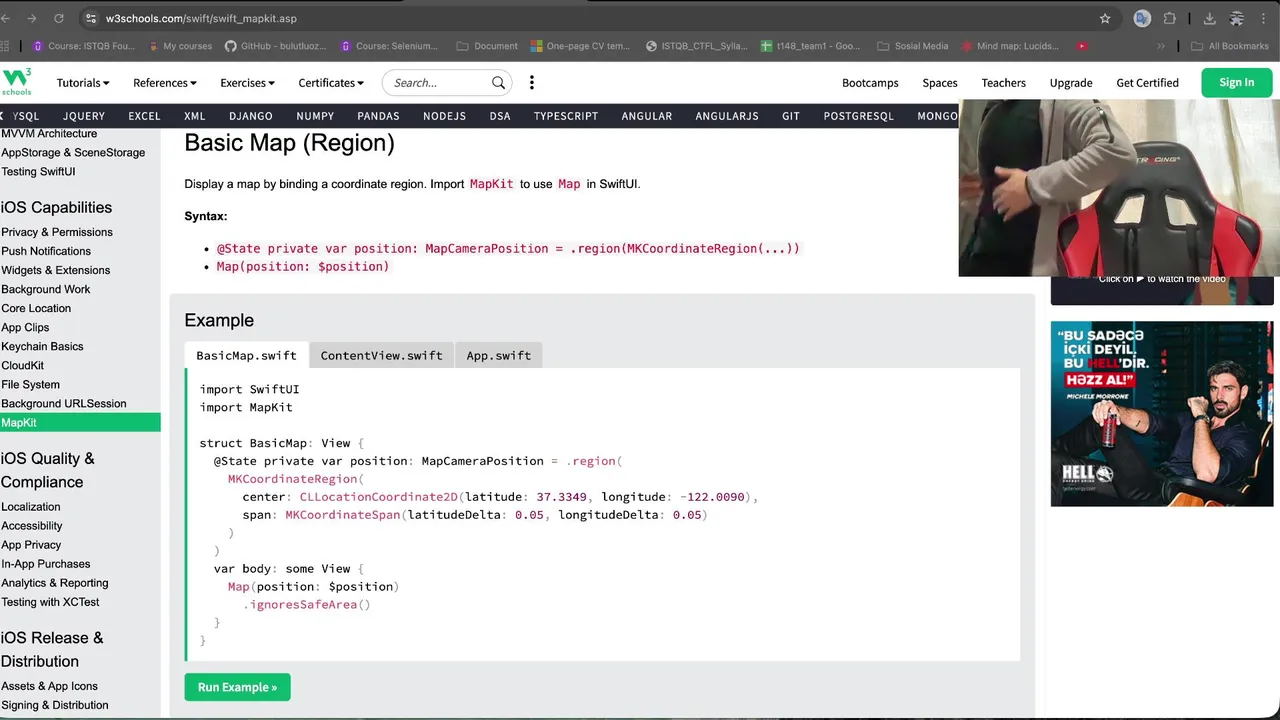Open Teachers in top navigation
Screen dimensions: 1280x720
(x=1003, y=83)
